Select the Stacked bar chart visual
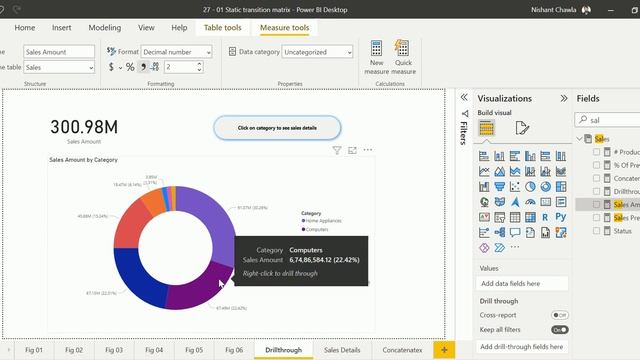 coord(484,156)
